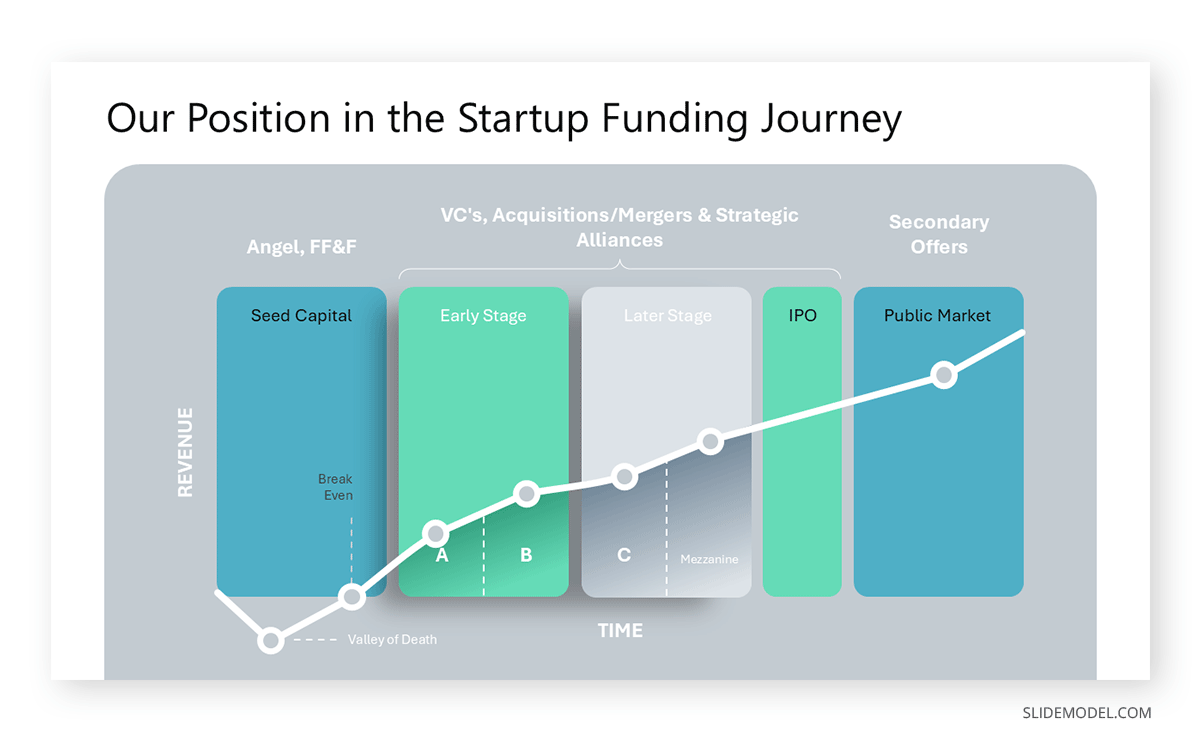Click the circle marker inside the Public Market block
This screenshot has width=1200, height=743.
(x=943, y=375)
